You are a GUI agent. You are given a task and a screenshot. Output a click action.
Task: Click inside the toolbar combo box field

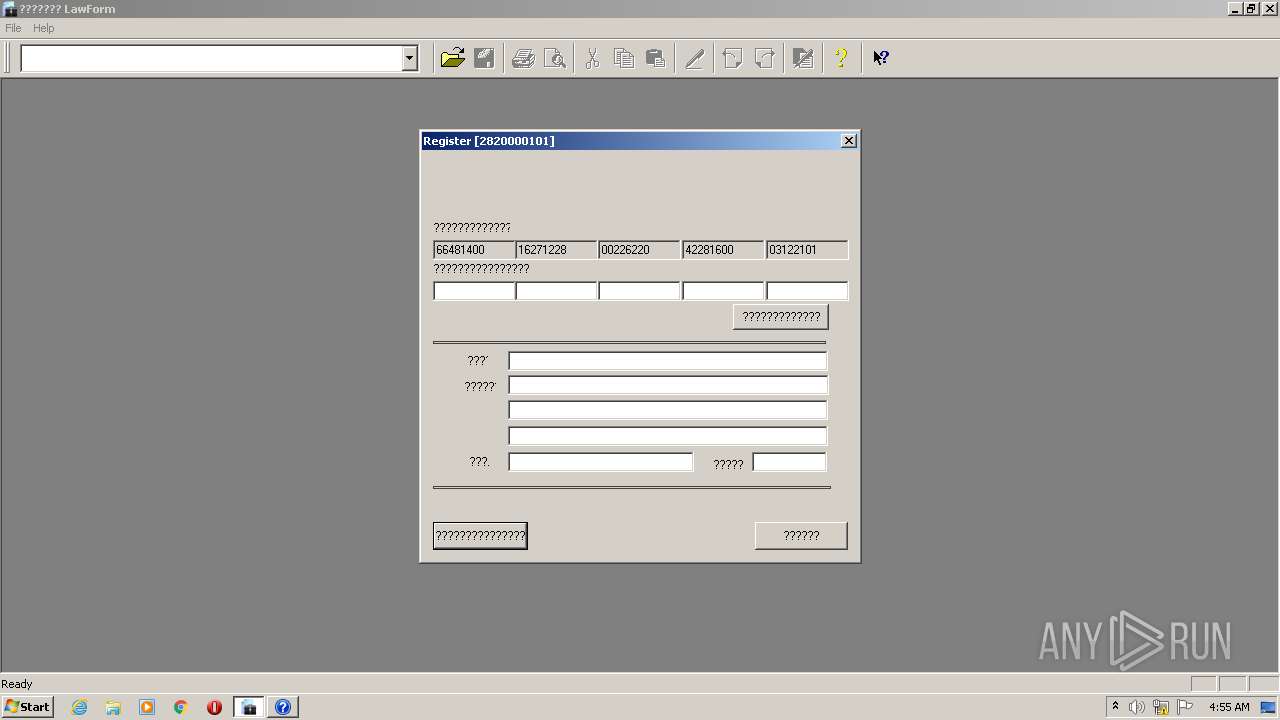[211, 58]
